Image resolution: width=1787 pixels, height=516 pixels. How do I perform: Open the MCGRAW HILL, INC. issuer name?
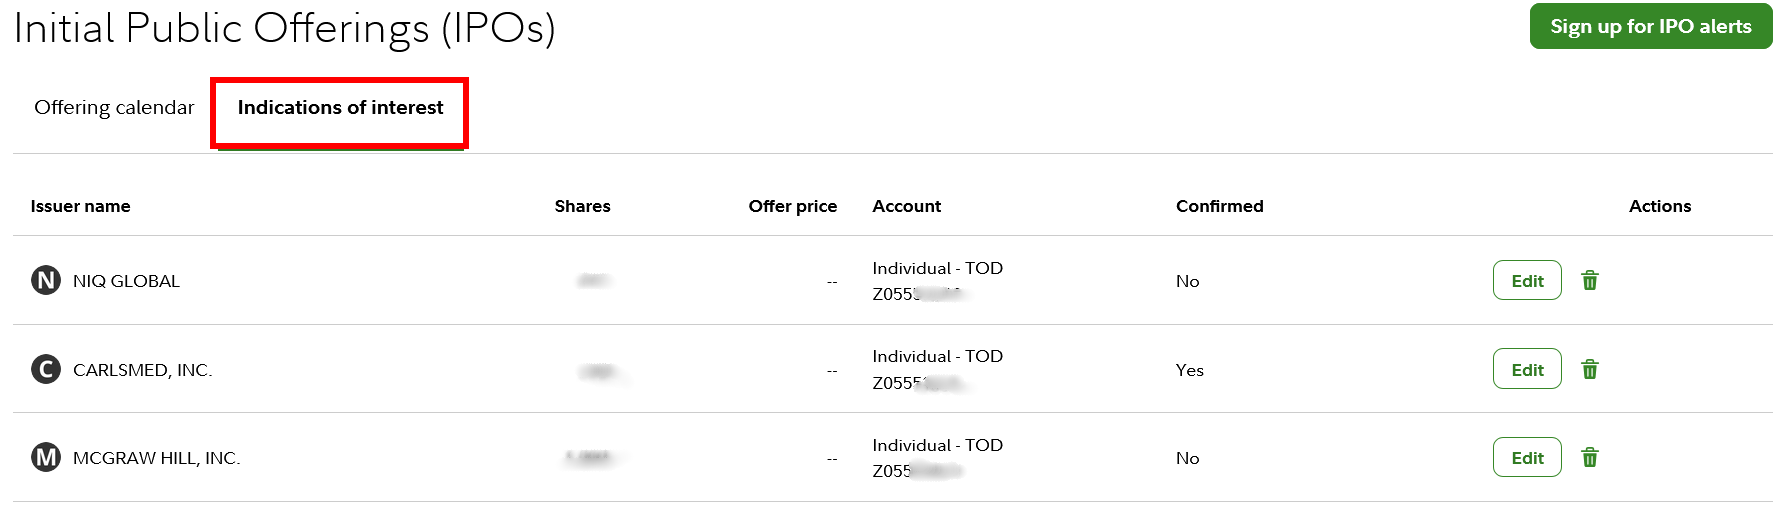pos(156,458)
